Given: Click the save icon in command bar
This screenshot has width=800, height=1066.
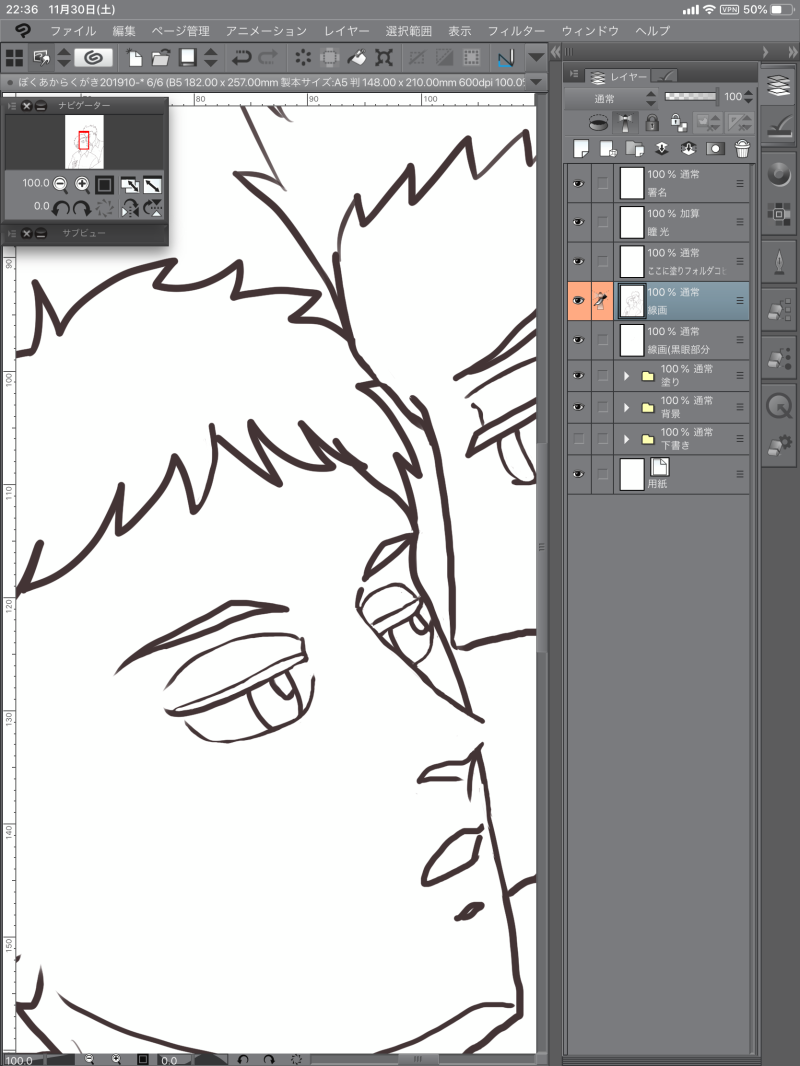Looking at the screenshot, I should point(188,58).
